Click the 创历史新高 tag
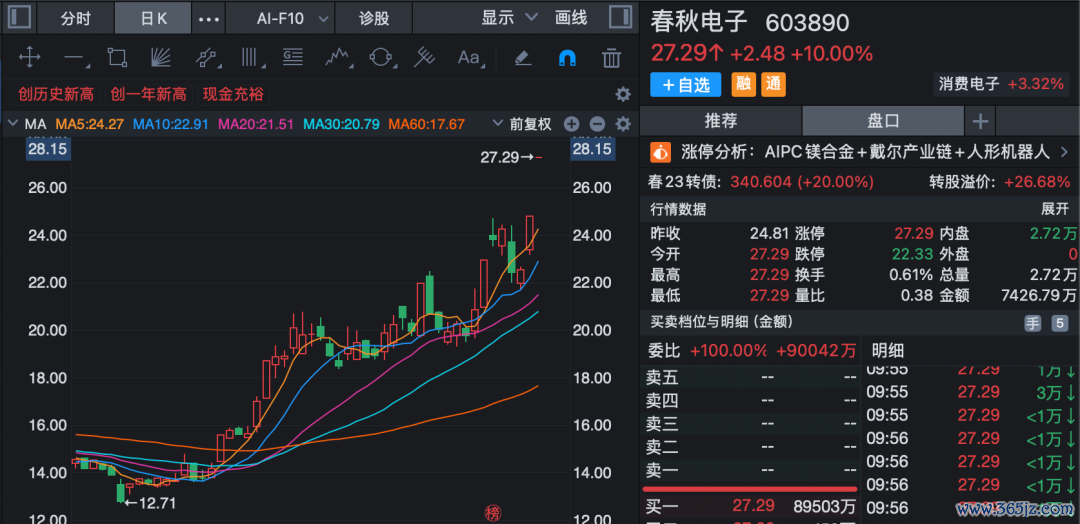1080x524 pixels. click(56, 94)
